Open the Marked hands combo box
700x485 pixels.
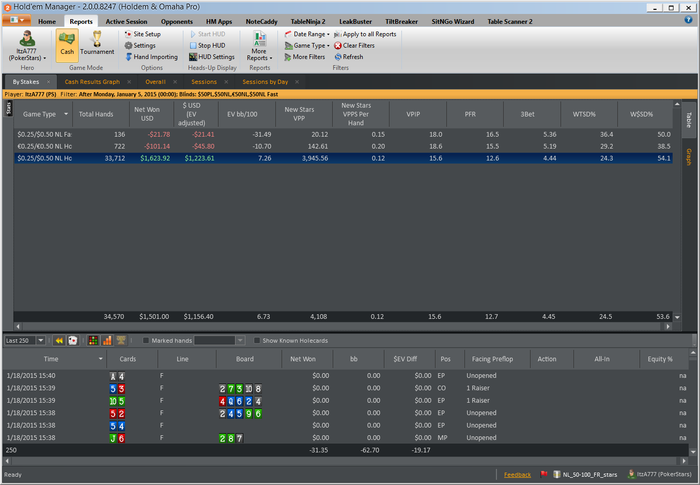(x=220, y=340)
